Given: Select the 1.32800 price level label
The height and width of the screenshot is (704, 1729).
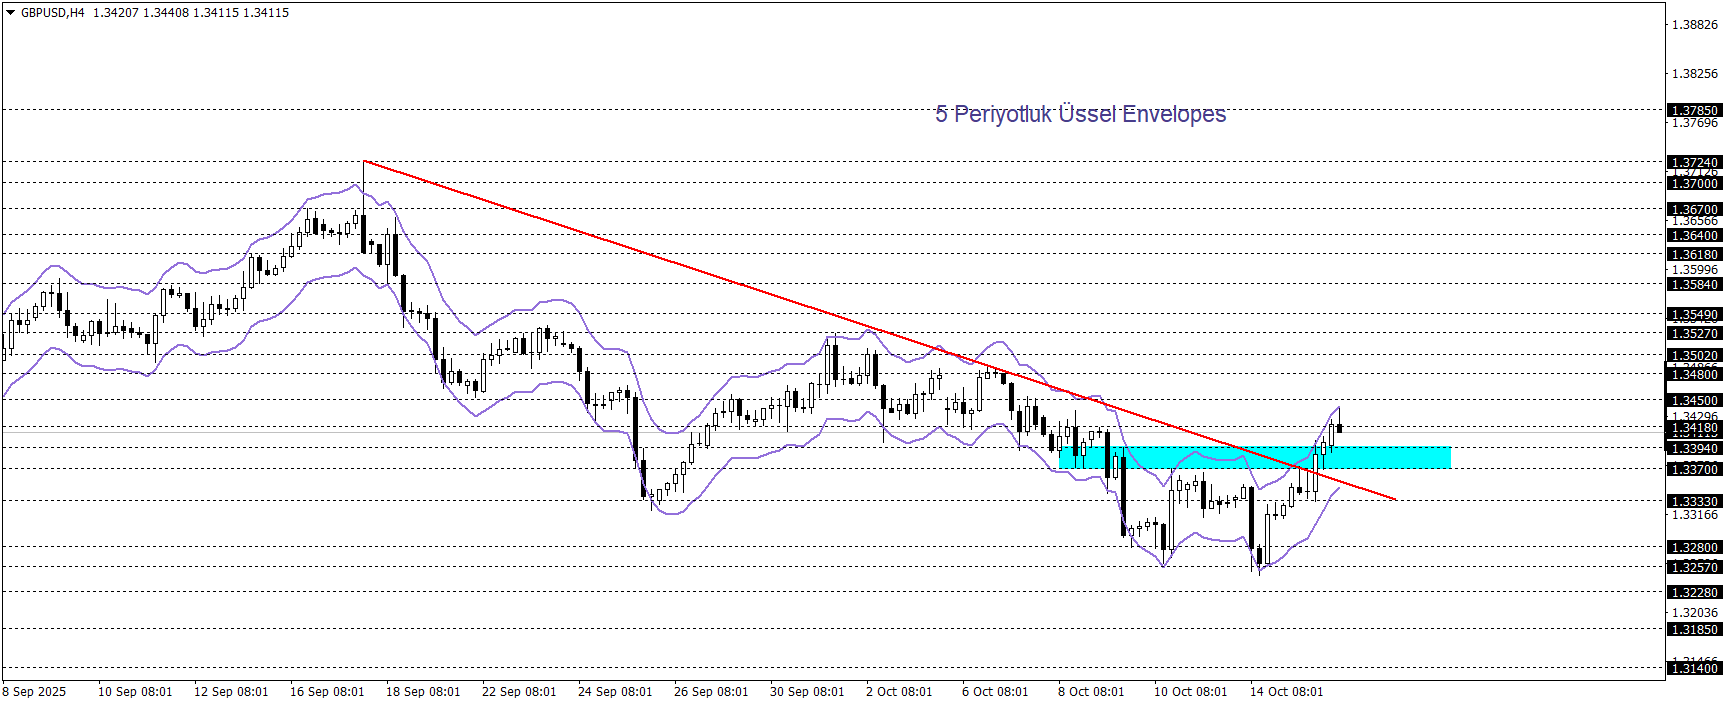Looking at the screenshot, I should [x=1694, y=547].
